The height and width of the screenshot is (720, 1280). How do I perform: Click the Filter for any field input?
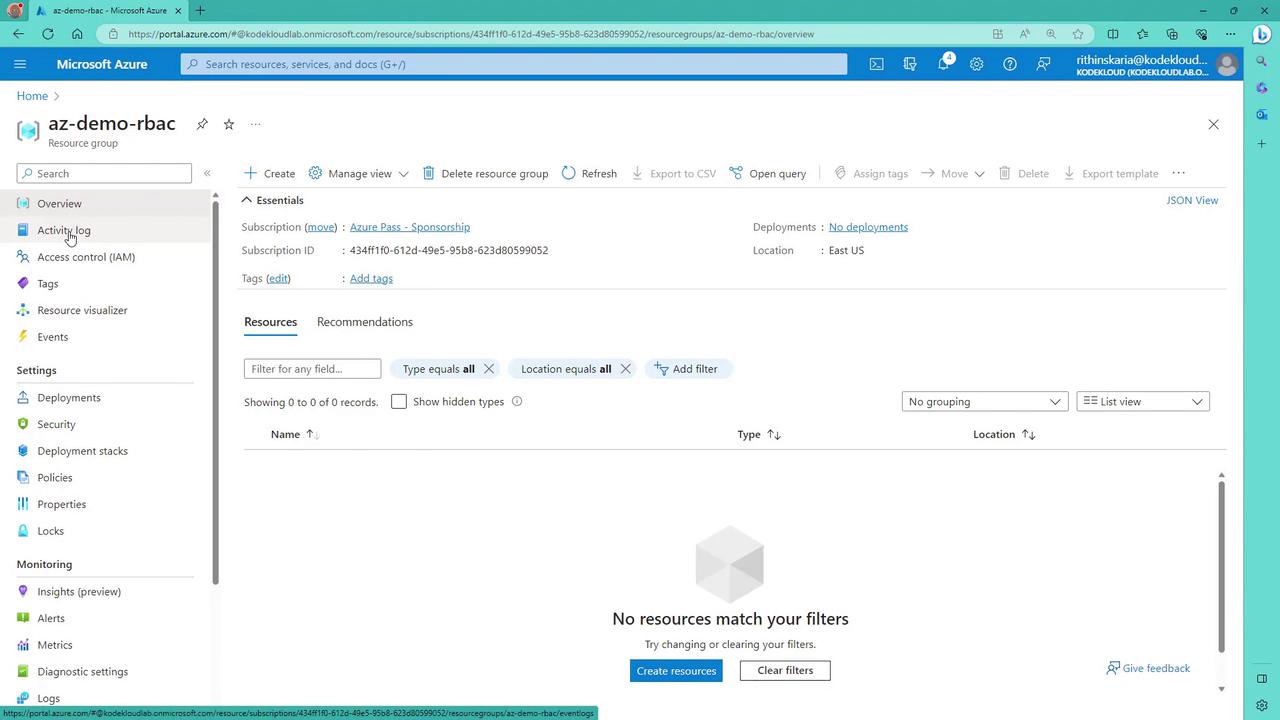pyautogui.click(x=312, y=369)
